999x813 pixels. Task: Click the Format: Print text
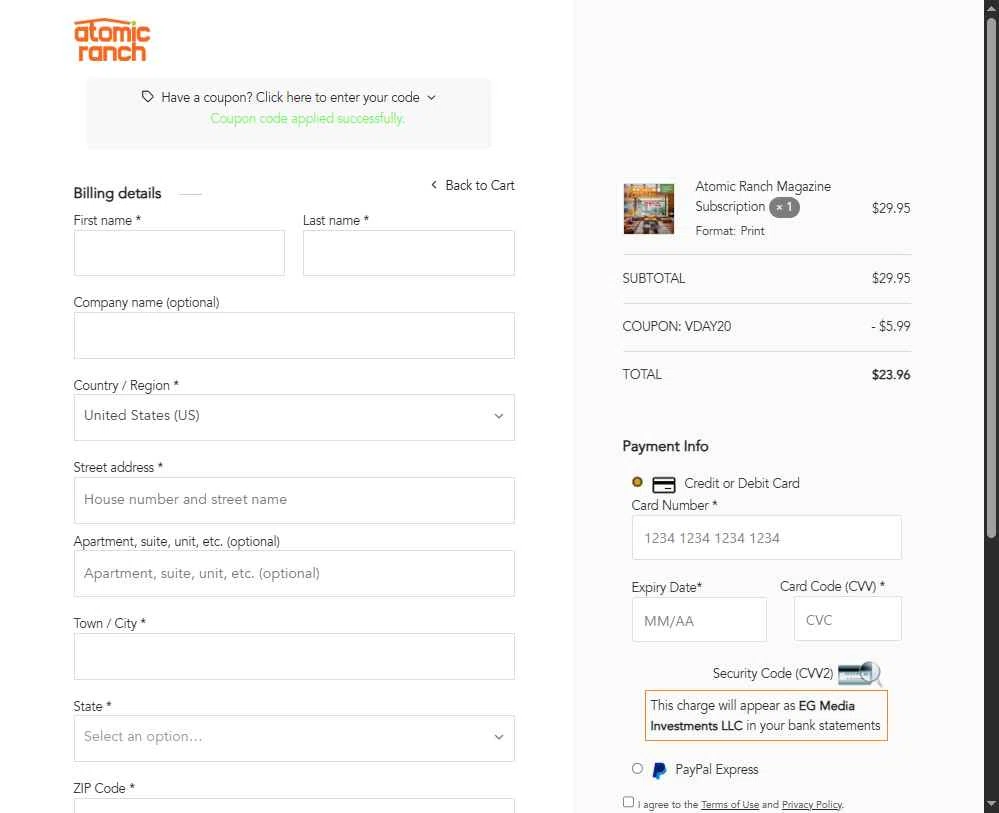click(x=729, y=231)
